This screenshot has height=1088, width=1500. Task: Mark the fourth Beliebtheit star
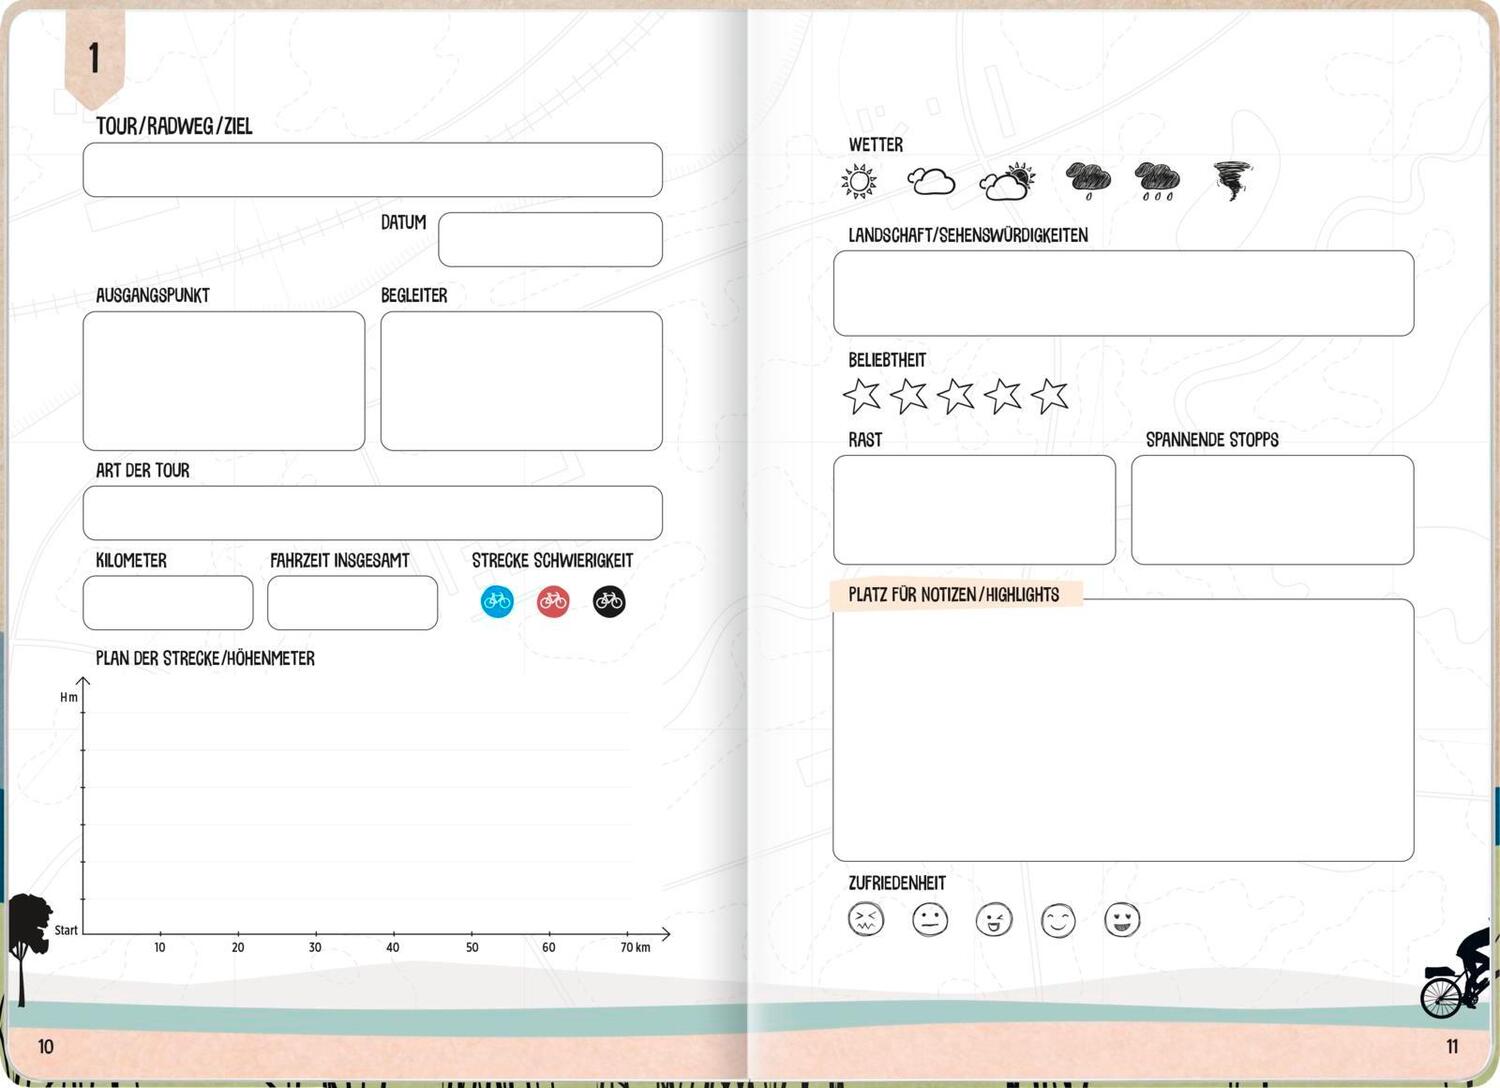tap(1003, 396)
